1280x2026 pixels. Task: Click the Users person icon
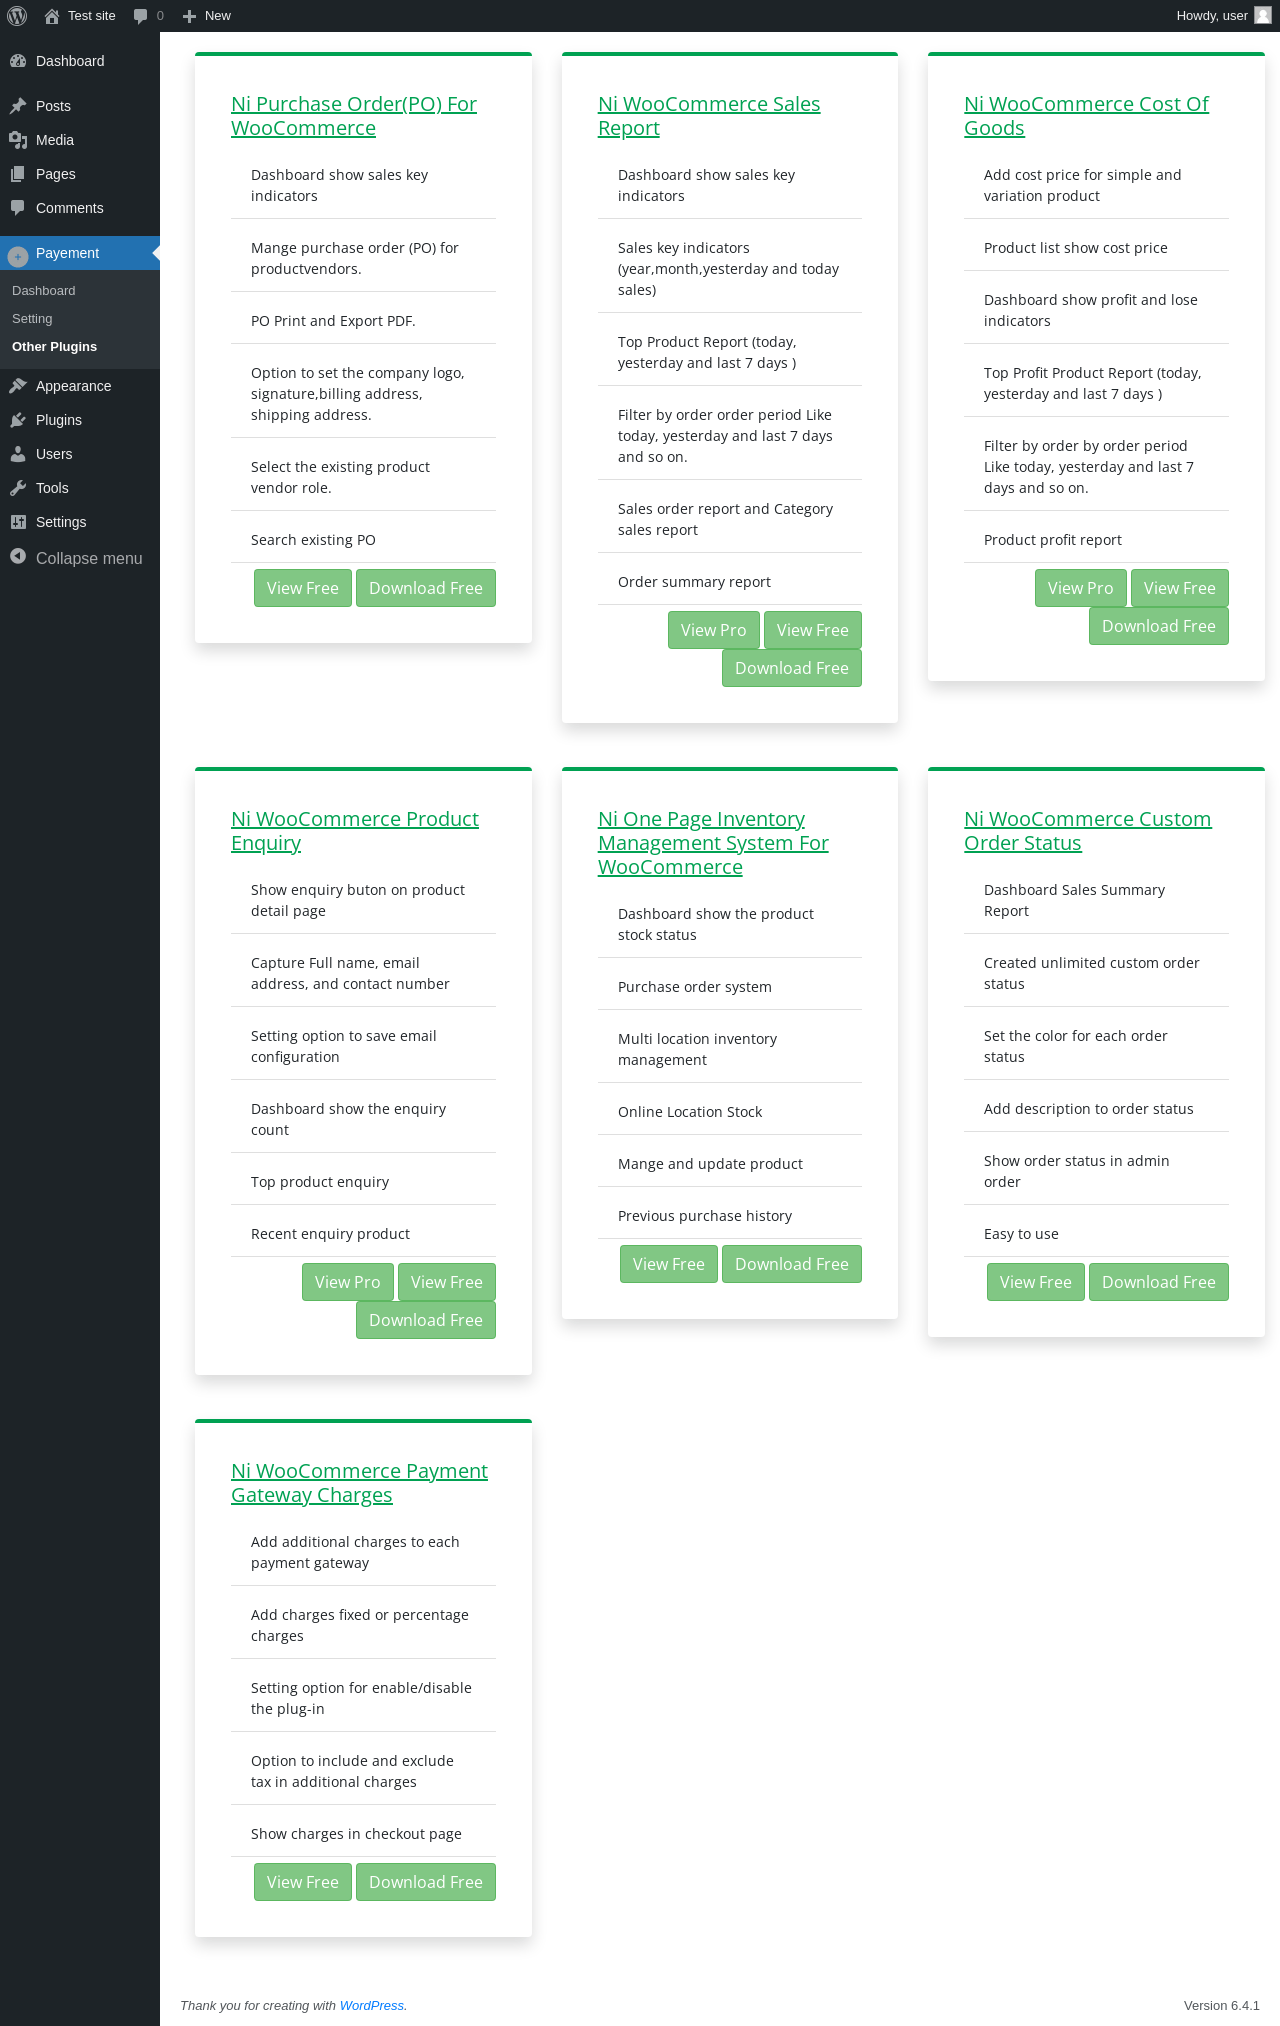tap(18, 454)
